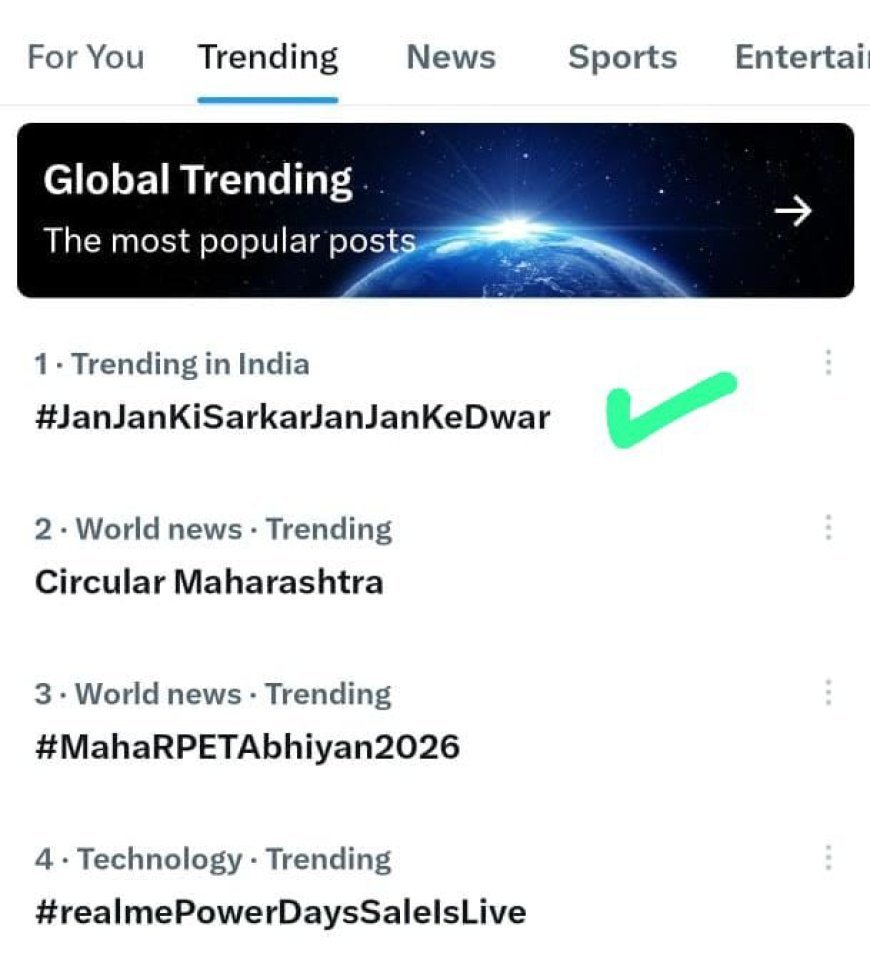Open the Sports tab
870x953 pixels.
622,57
